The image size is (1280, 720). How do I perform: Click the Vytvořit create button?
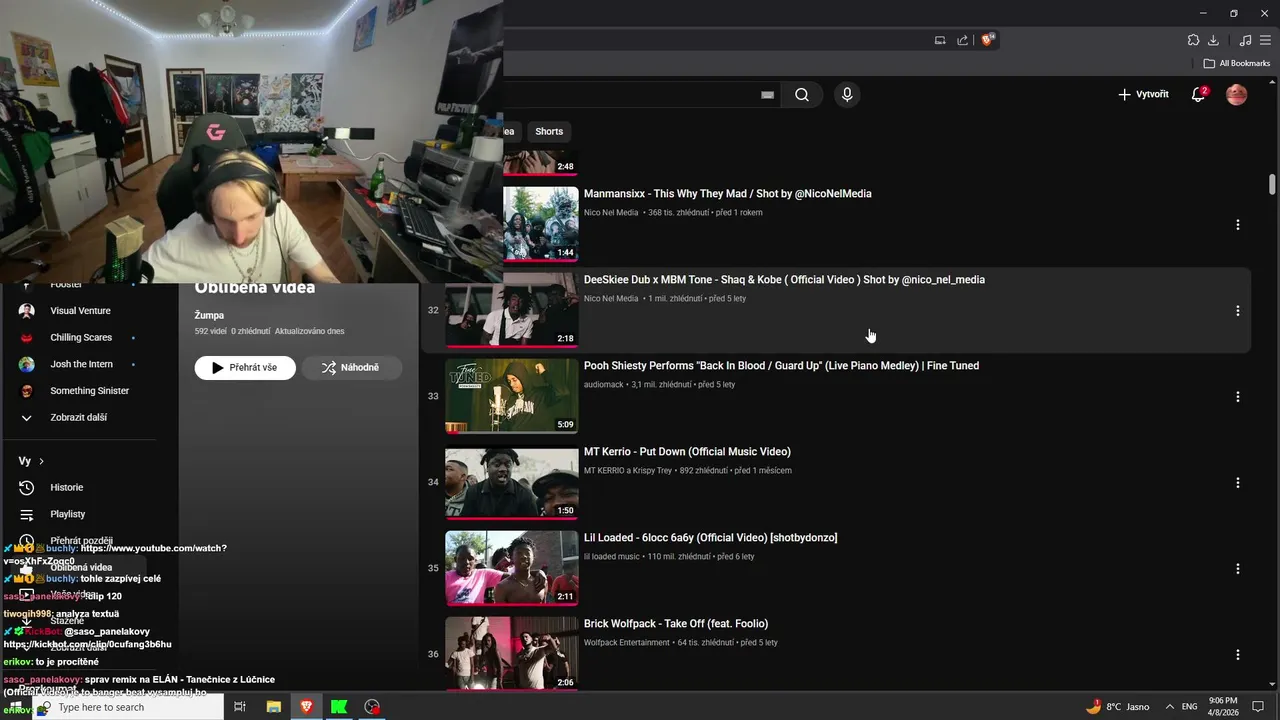1143,94
